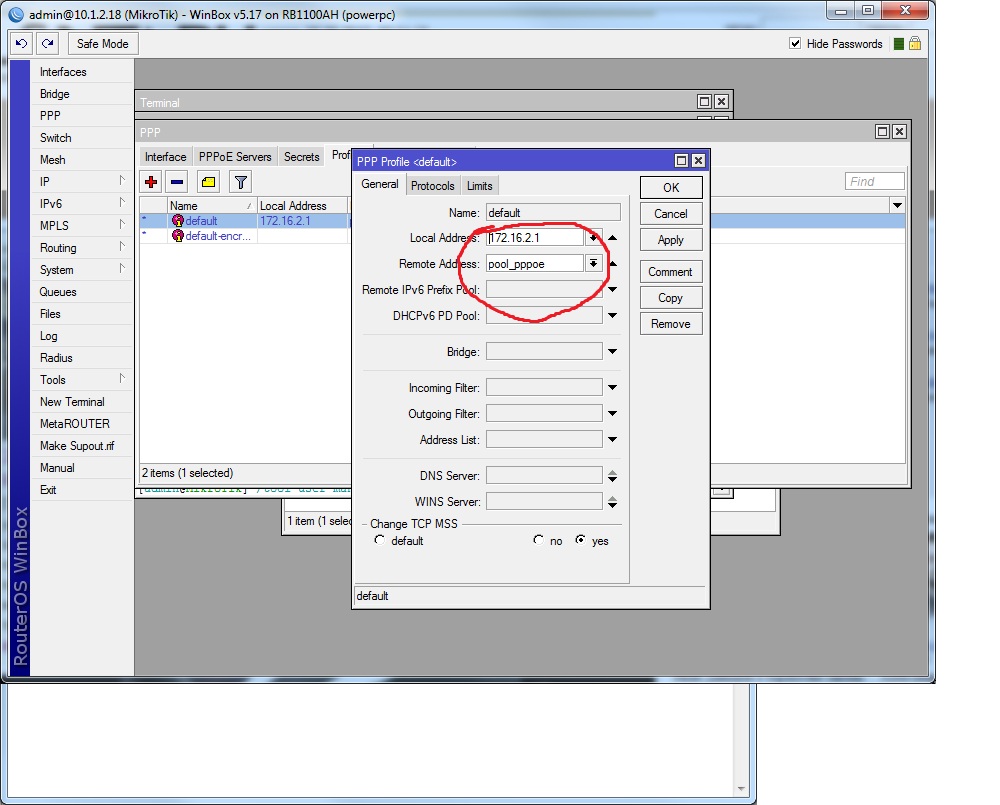Image resolution: width=1000 pixels, height=805 pixels.
Task: Switch to the Protocols tab
Action: click(x=432, y=186)
